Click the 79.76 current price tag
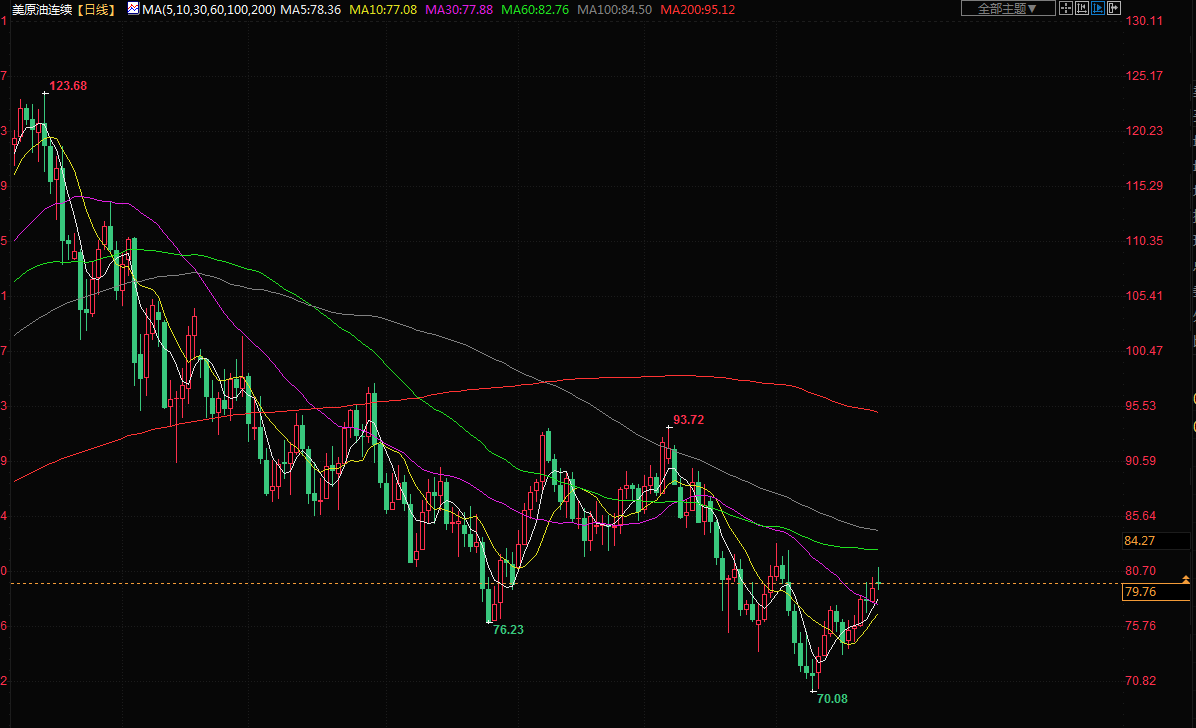1196x728 pixels. [1141, 593]
